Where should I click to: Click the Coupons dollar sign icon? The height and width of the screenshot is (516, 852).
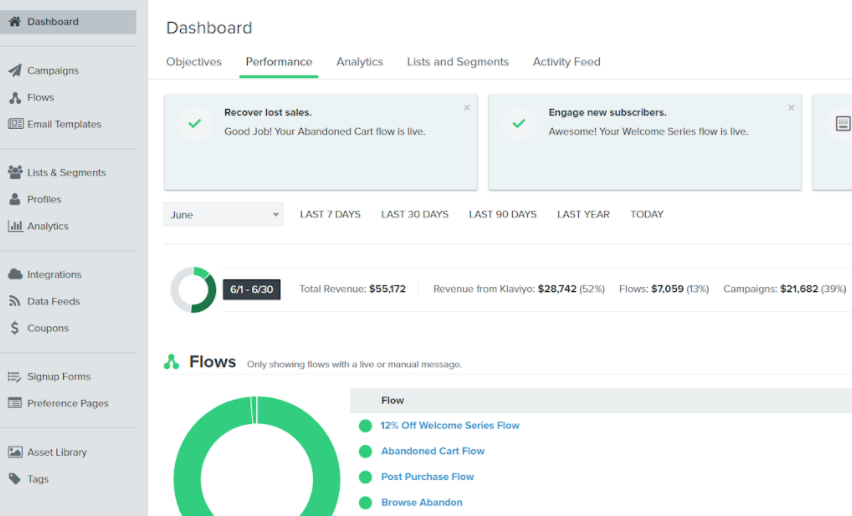[x=15, y=328]
